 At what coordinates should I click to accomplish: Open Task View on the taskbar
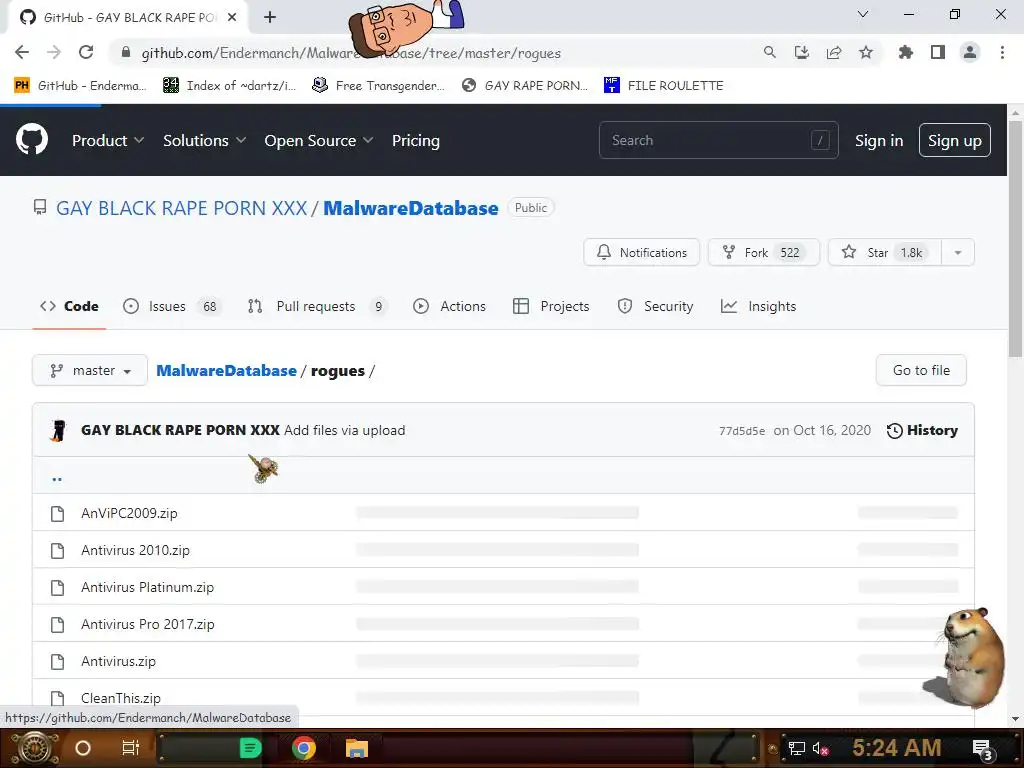131,748
